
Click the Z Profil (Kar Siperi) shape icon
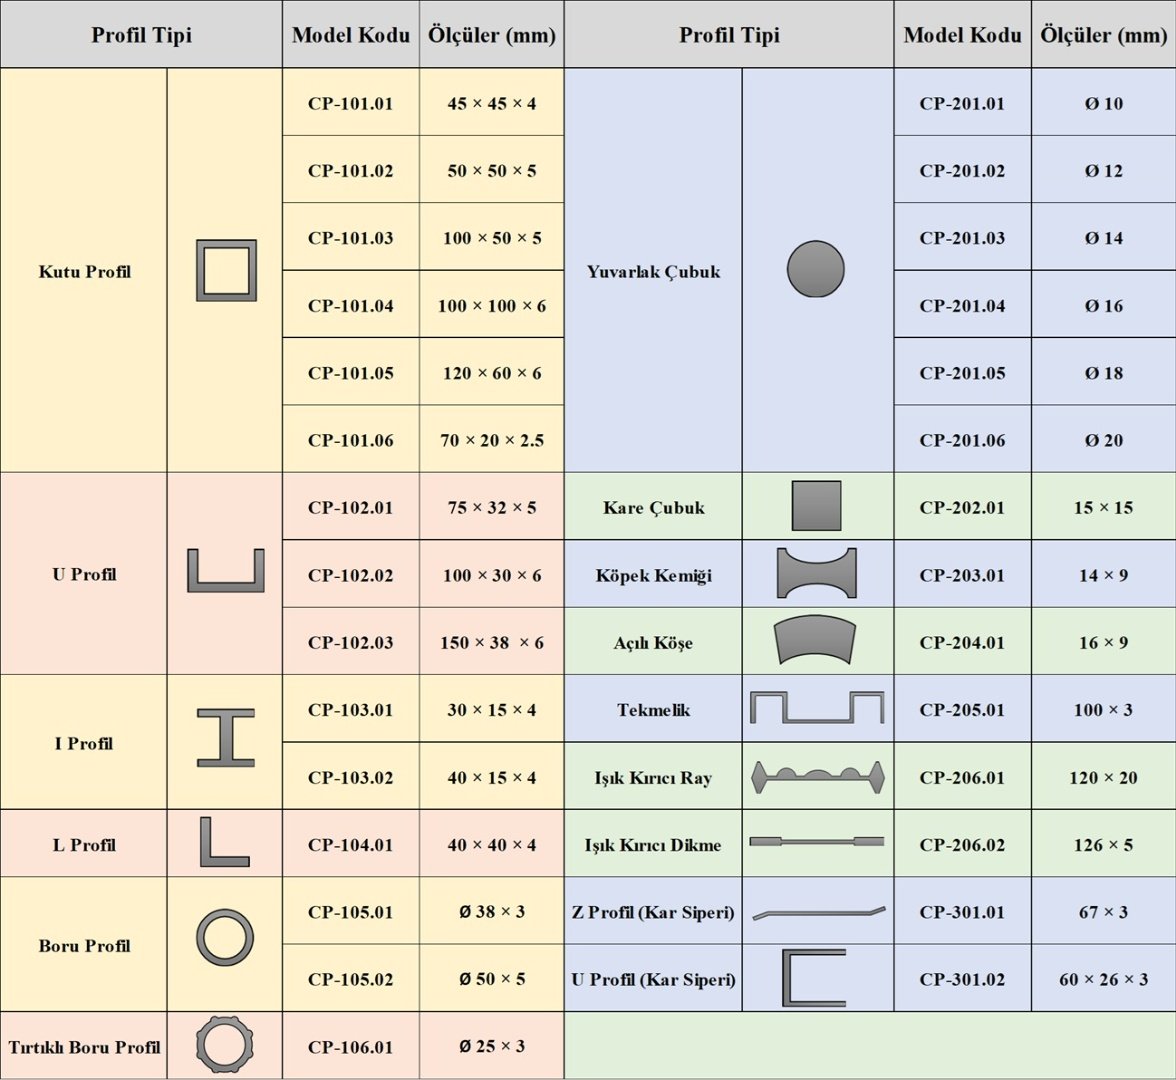click(818, 912)
